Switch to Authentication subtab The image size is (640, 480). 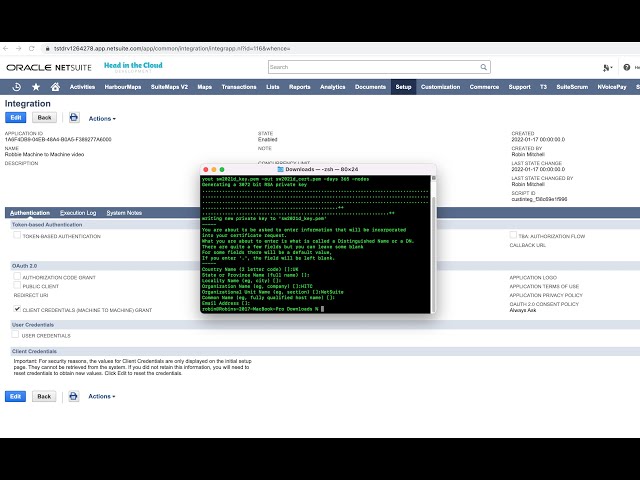coord(30,213)
